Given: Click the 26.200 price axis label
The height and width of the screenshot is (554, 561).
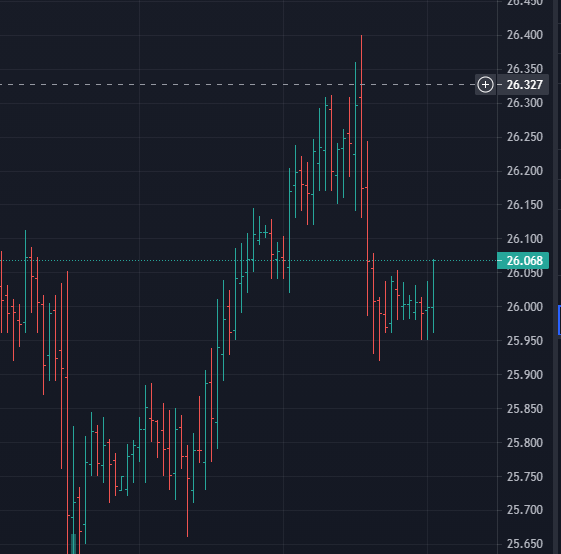Looking at the screenshot, I should [525, 171].
